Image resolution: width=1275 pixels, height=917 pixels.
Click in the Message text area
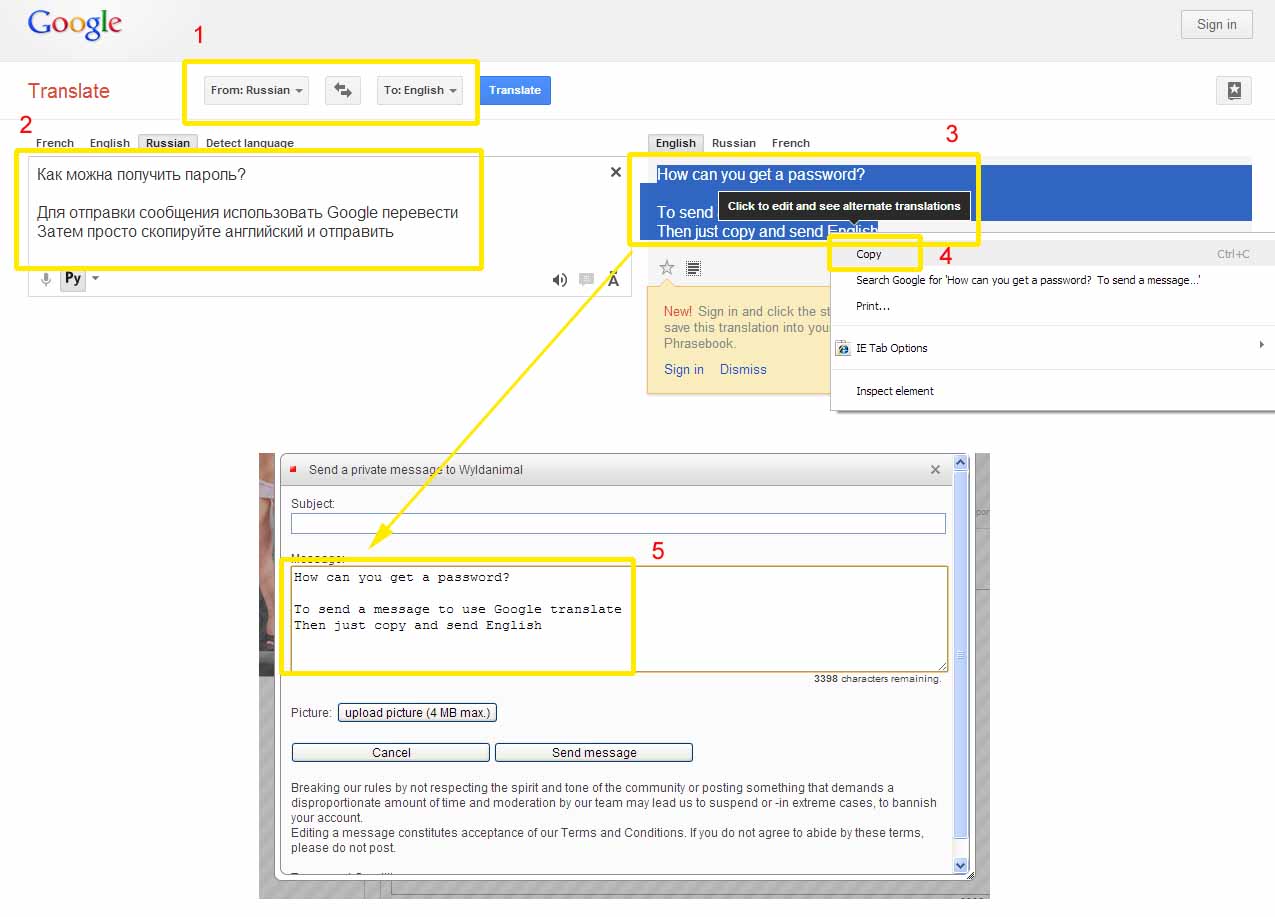620,619
